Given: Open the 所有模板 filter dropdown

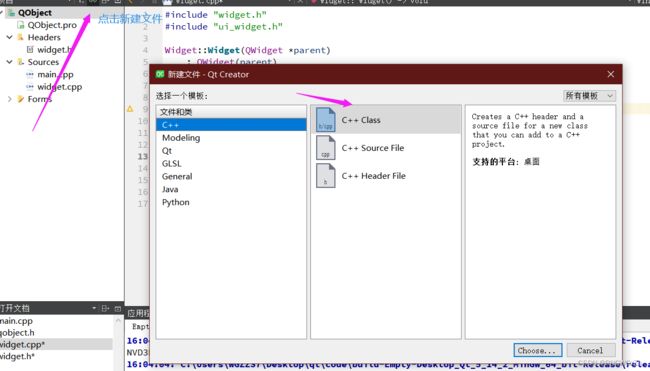Looking at the screenshot, I should click(589, 96).
